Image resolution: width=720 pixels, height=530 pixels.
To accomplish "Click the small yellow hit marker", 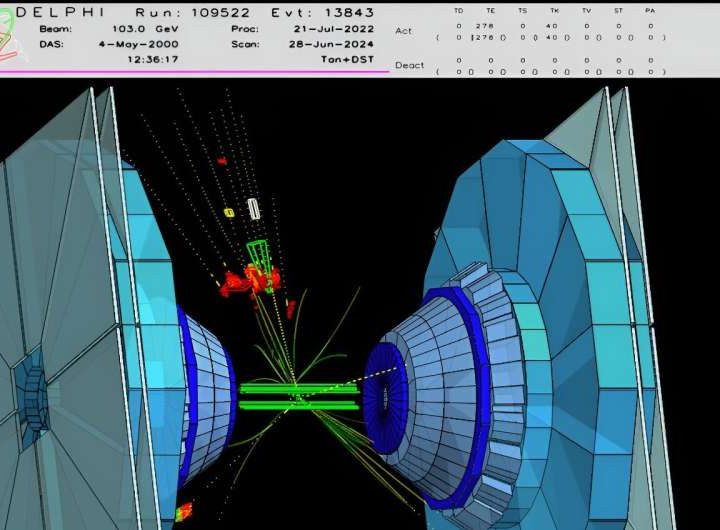I will tap(228, 213).
